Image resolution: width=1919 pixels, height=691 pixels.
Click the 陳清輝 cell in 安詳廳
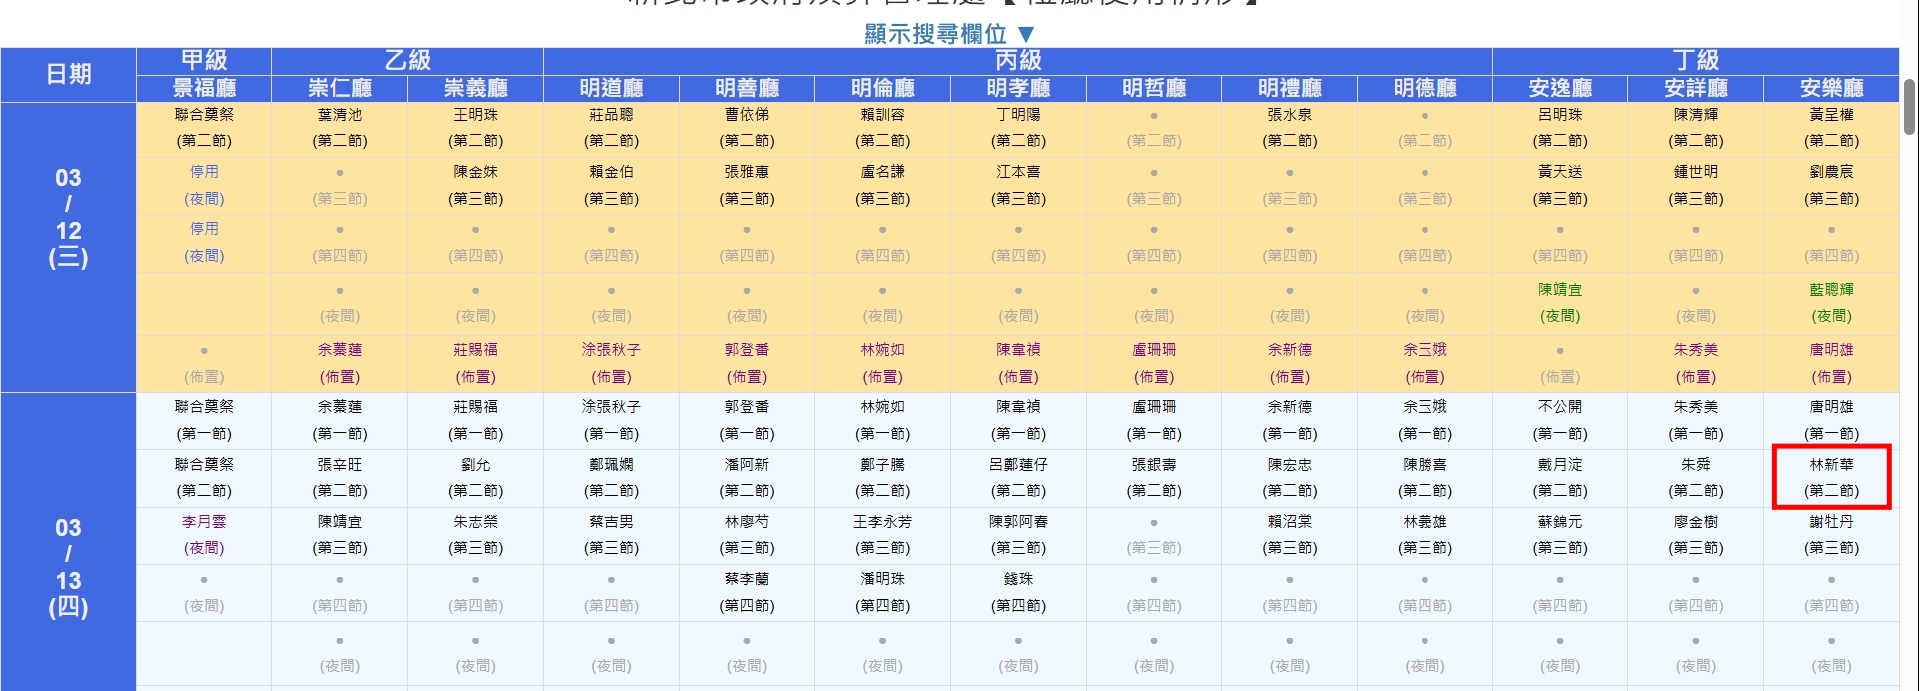pos(1696,128)
